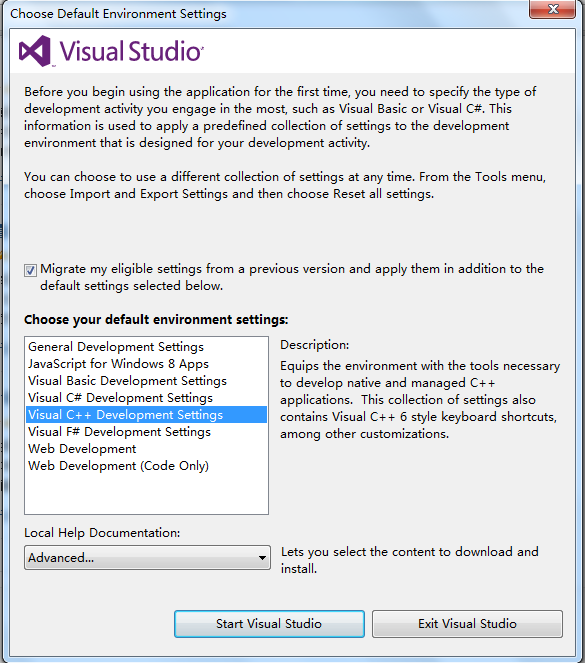Start Visual Studio with chosen settings

pos(269,624)
